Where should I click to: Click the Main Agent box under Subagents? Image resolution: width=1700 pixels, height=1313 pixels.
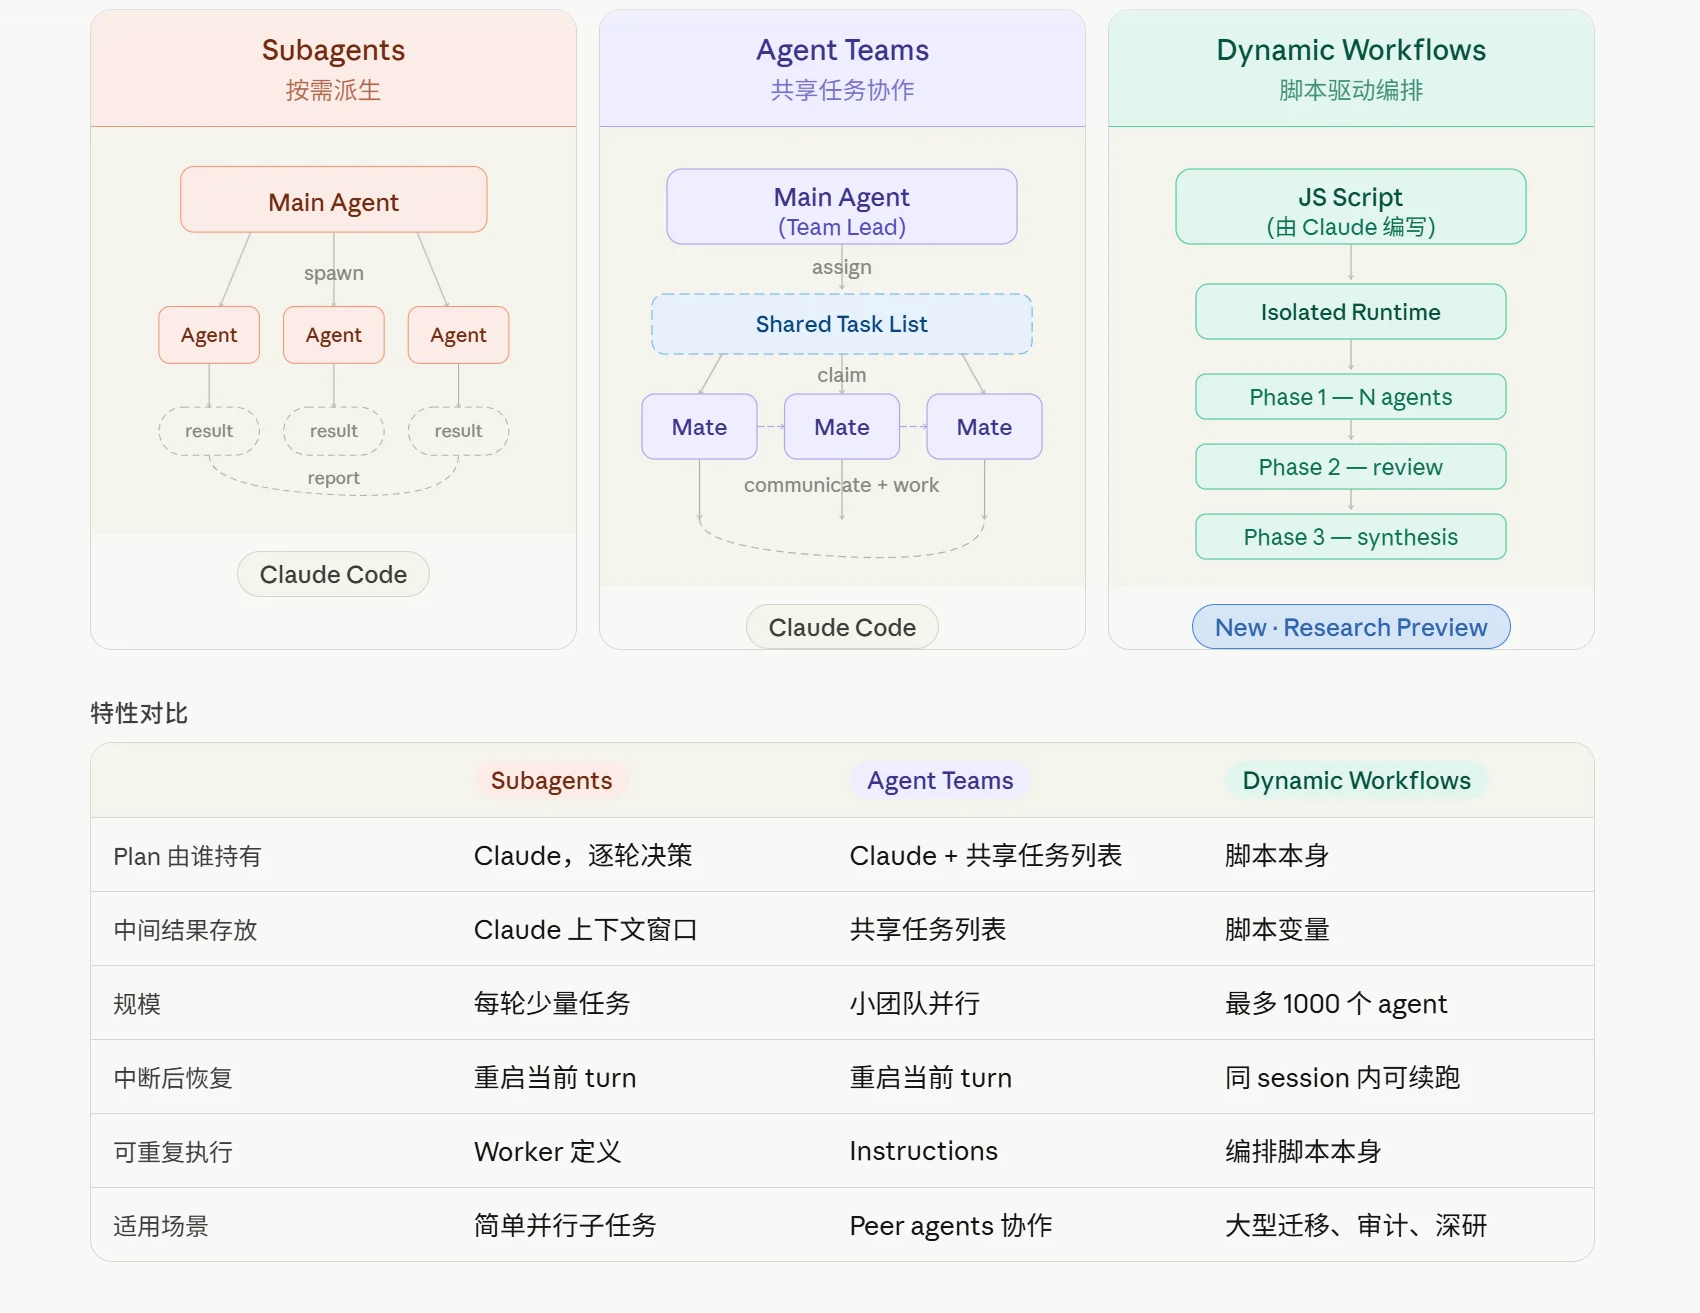coord(333,200)
